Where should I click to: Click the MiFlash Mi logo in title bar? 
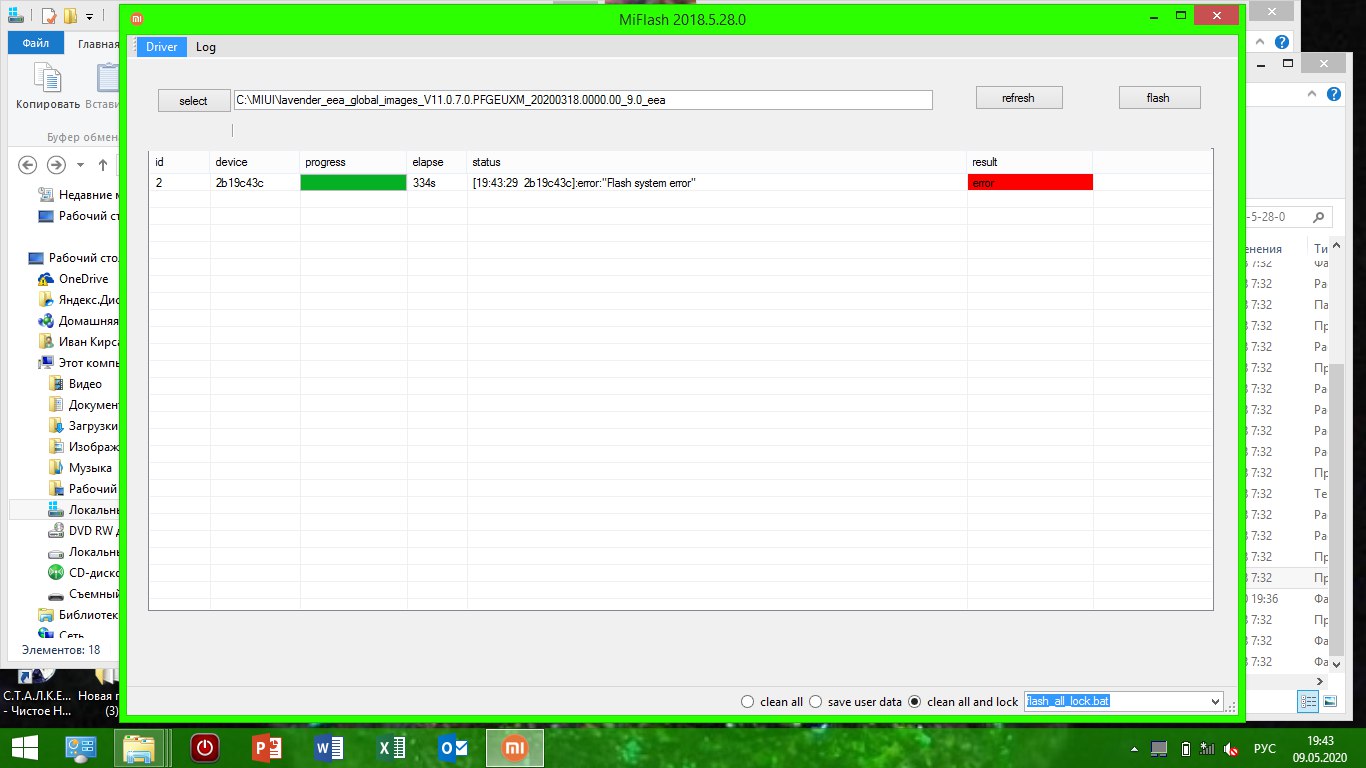click(x=138, y=18)
